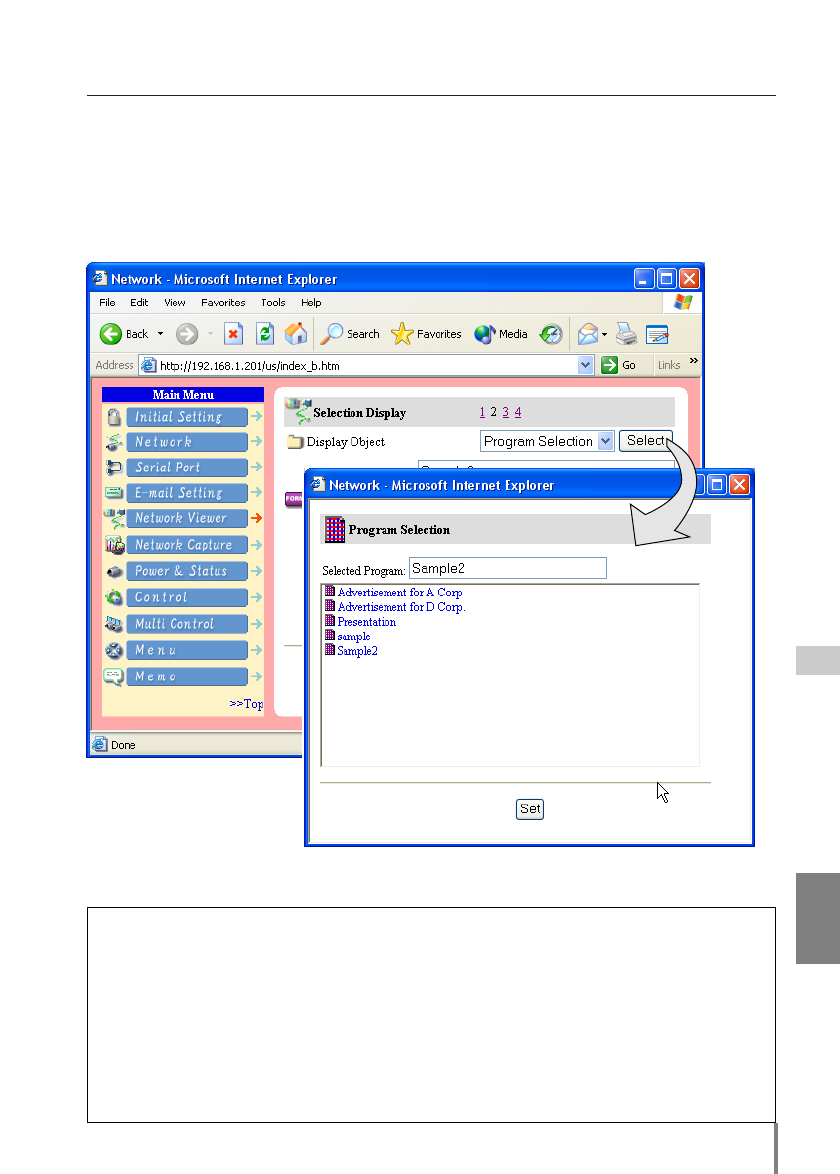Image resolution: width=840 pixels, height=1174 pixels.
Task: Open the Network Capture menu button
Action: click(187, 545)
